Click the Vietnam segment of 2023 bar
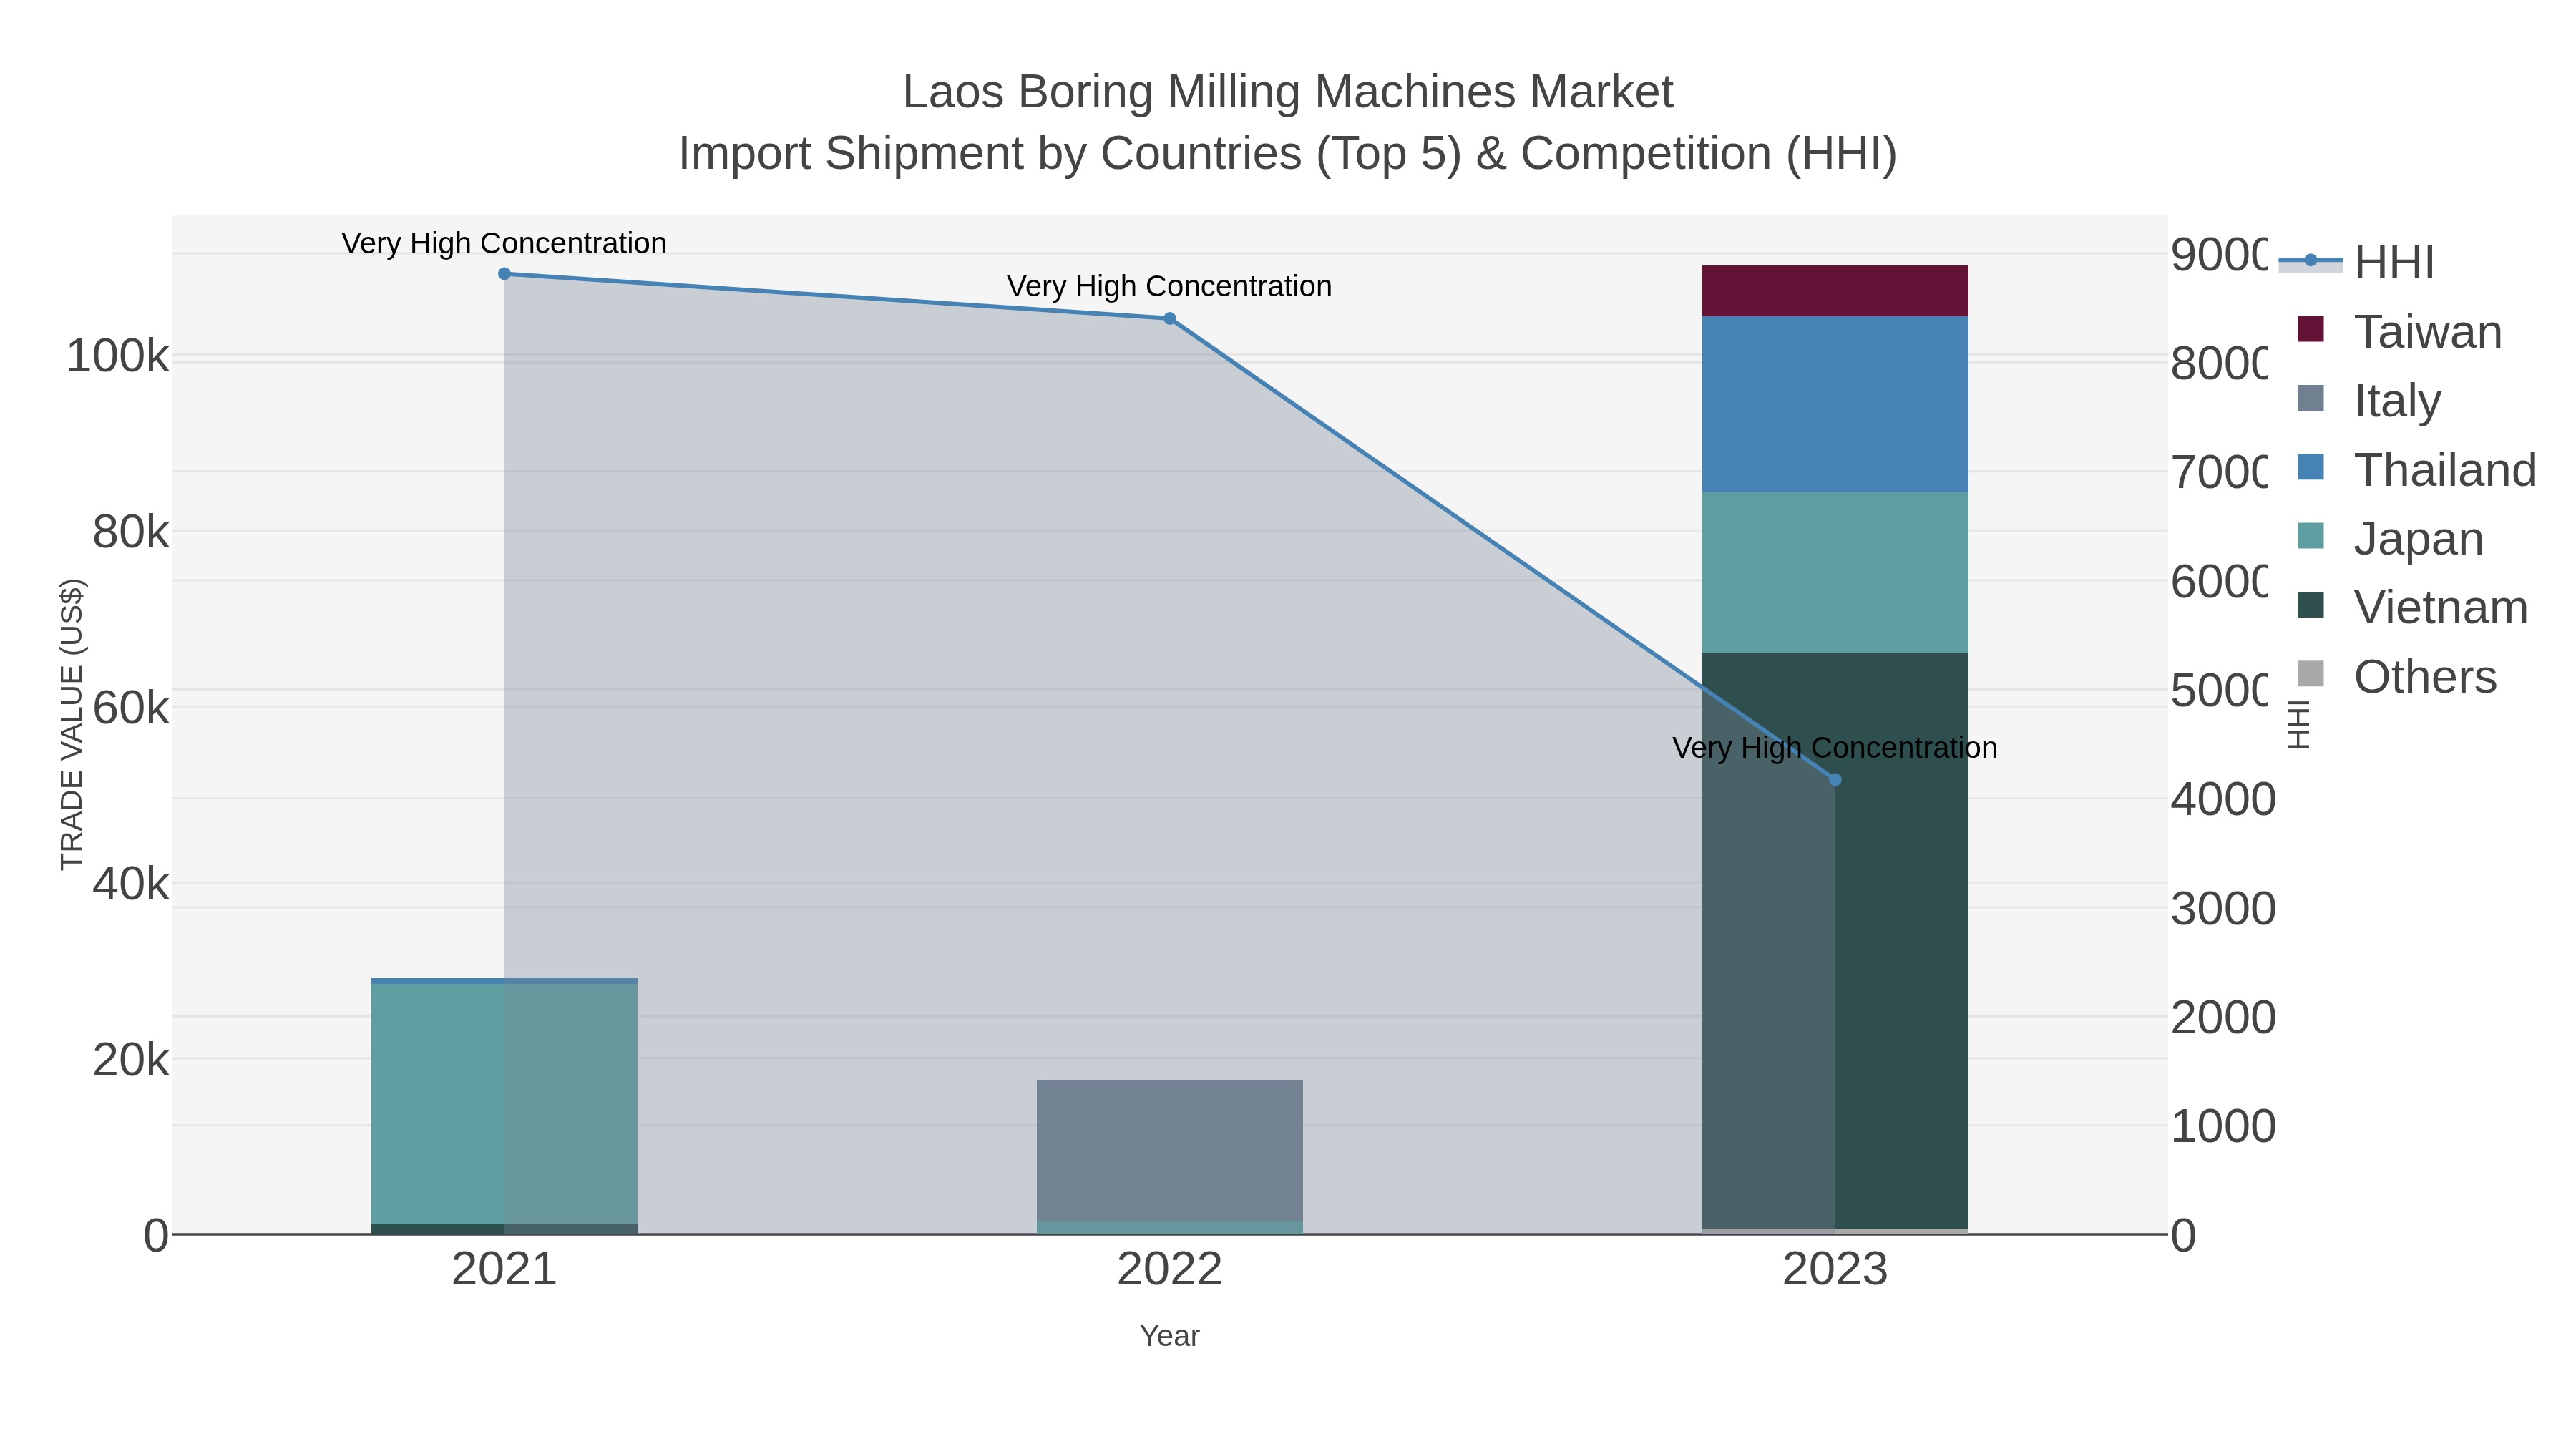2576x1449 pixels. (x=1835, y=940)
